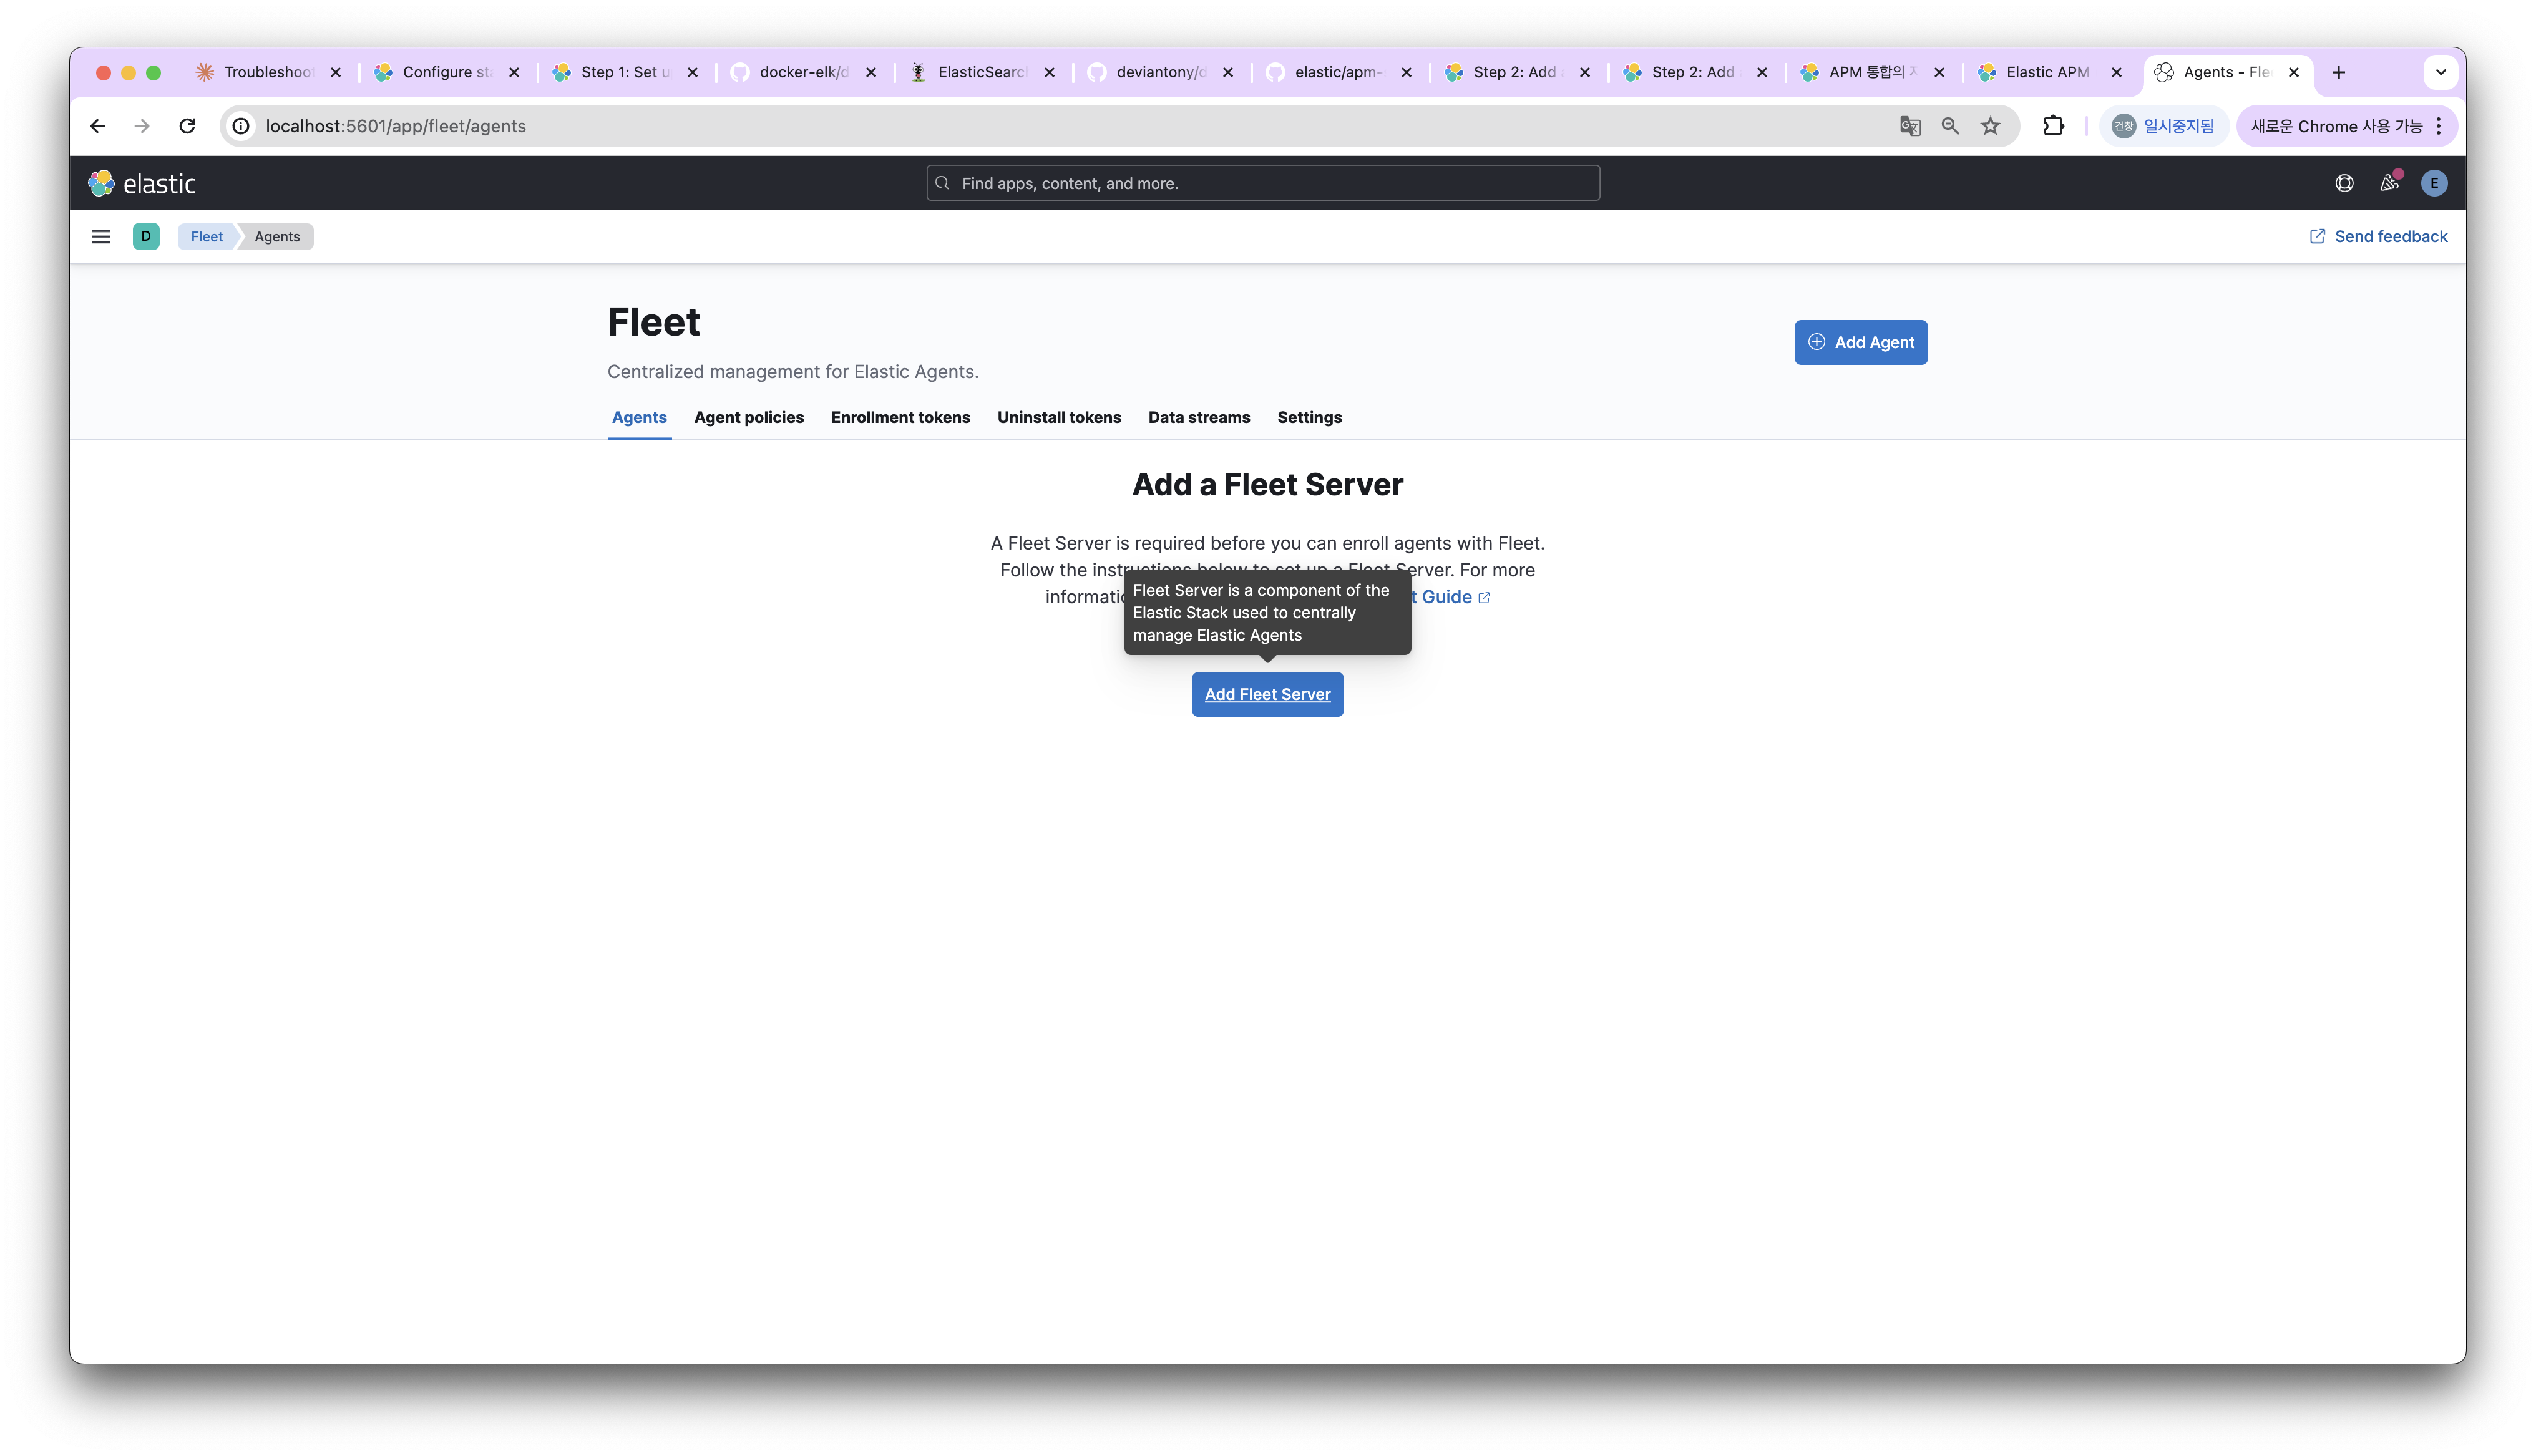This screenshot has width=2536, height=1456.
Task: Open the newsfeed notifications icon
Action: tap(2389, 183)
